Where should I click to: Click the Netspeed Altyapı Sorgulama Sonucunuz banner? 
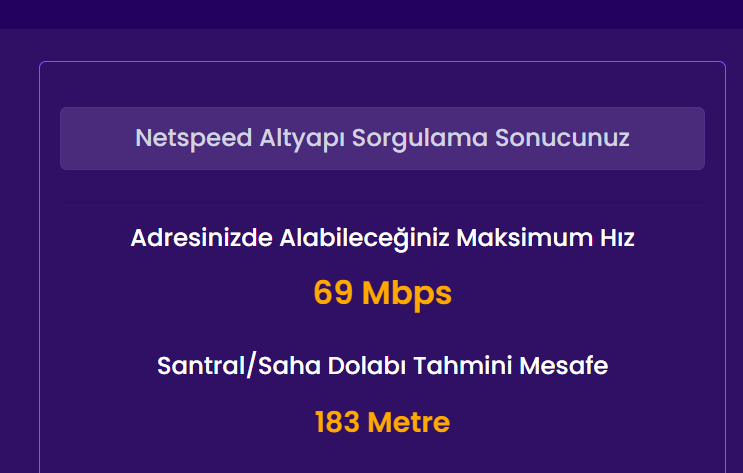[382, 138]
